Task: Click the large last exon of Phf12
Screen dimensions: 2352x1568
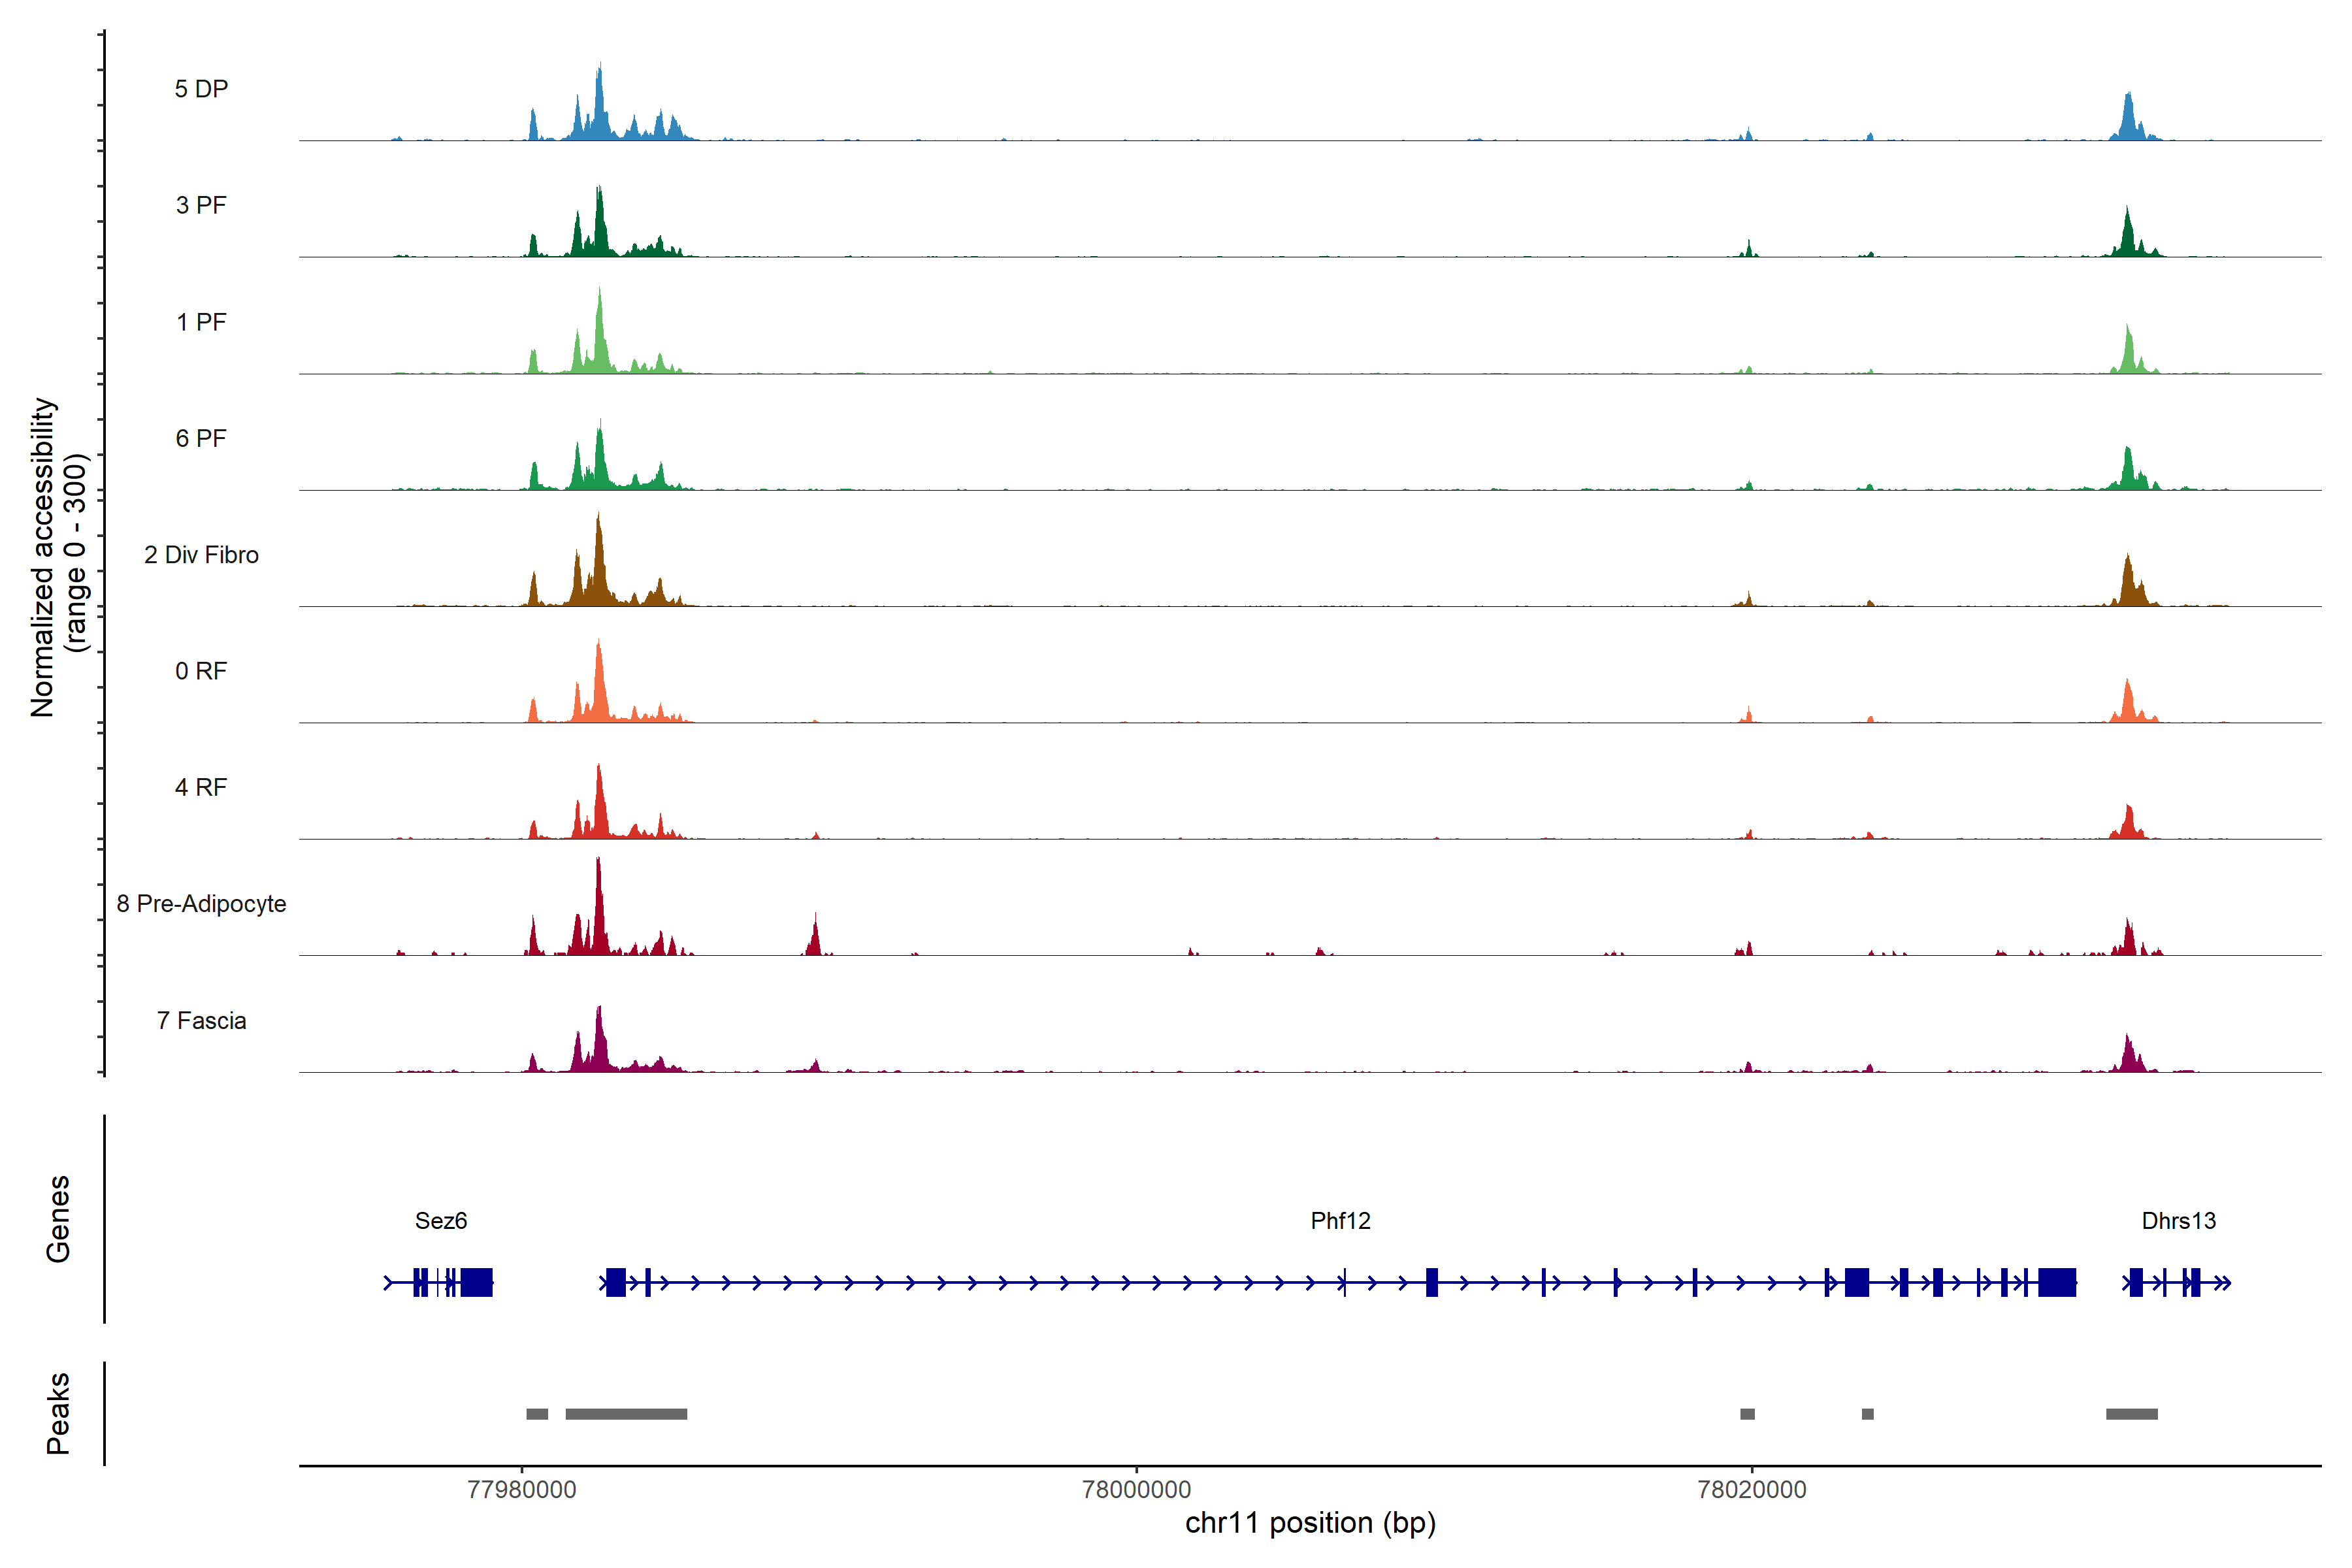Action: point(2056,1282)
